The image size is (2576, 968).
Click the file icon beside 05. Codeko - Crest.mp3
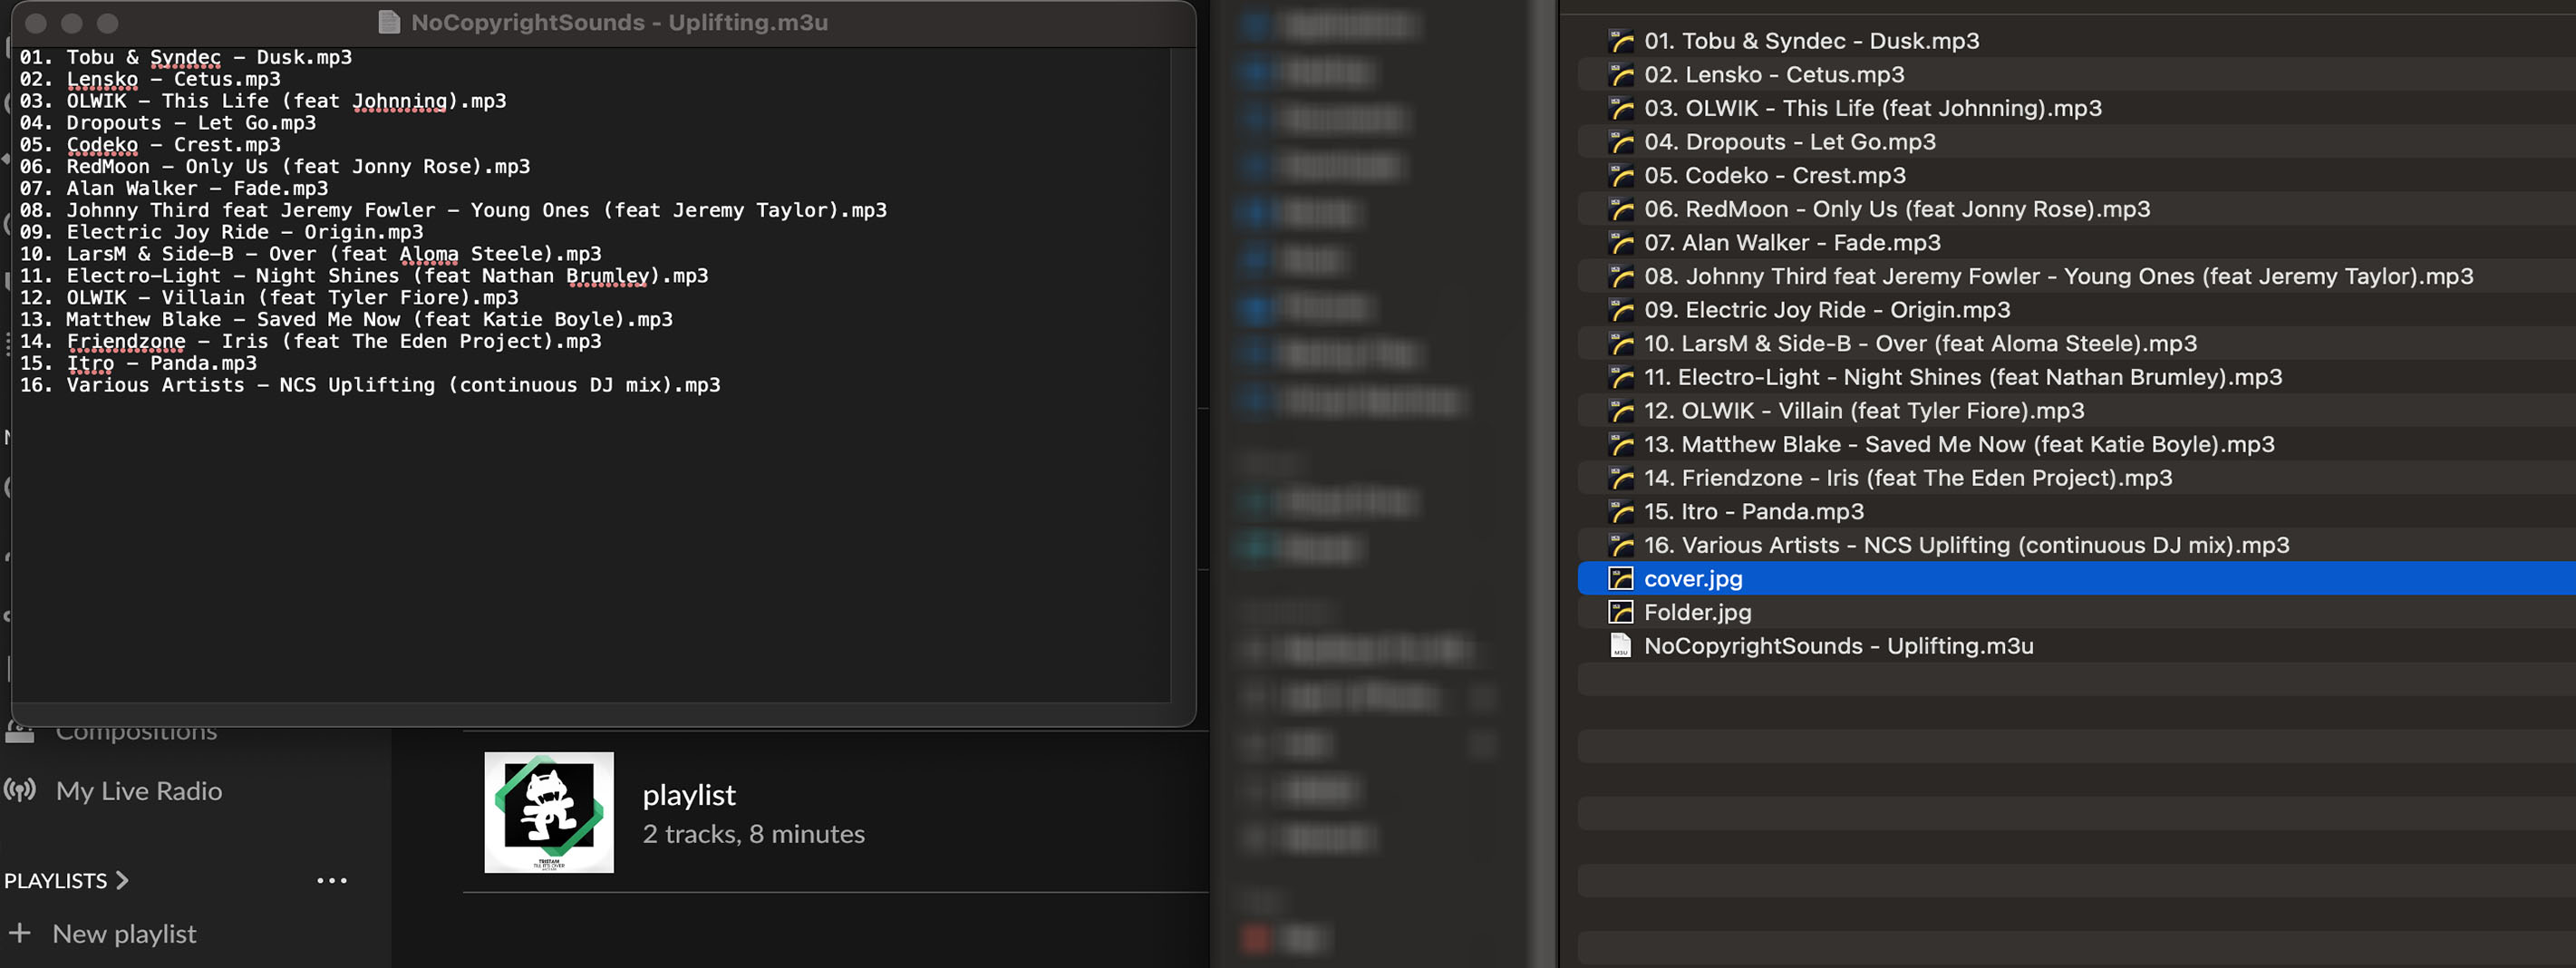pos(1620,176)
